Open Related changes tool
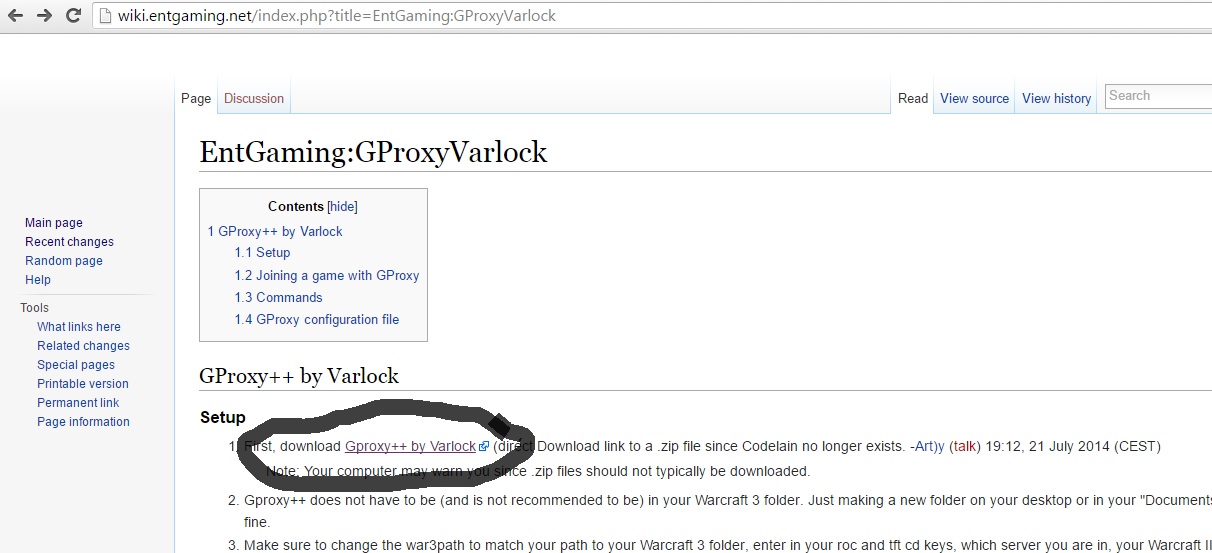 pos(83,346)
